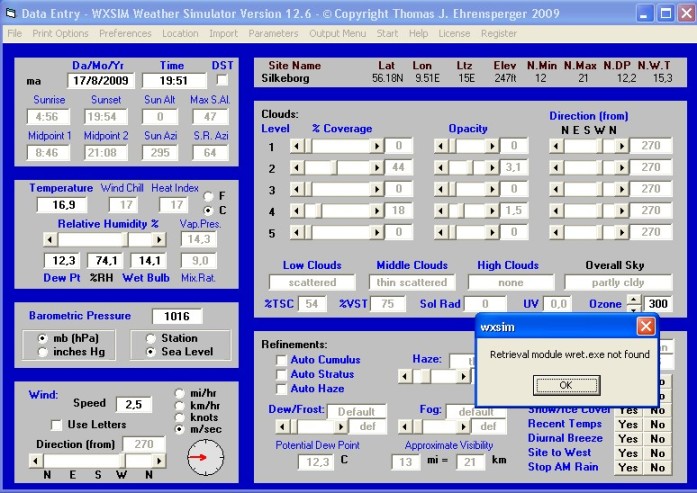
Task: Click left arrow of wind direction scrollbar
Action: tap(36, 461)
